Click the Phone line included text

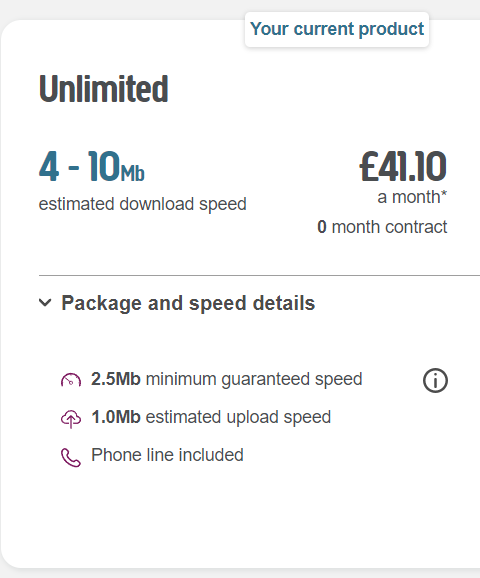(x=167, y=455)
